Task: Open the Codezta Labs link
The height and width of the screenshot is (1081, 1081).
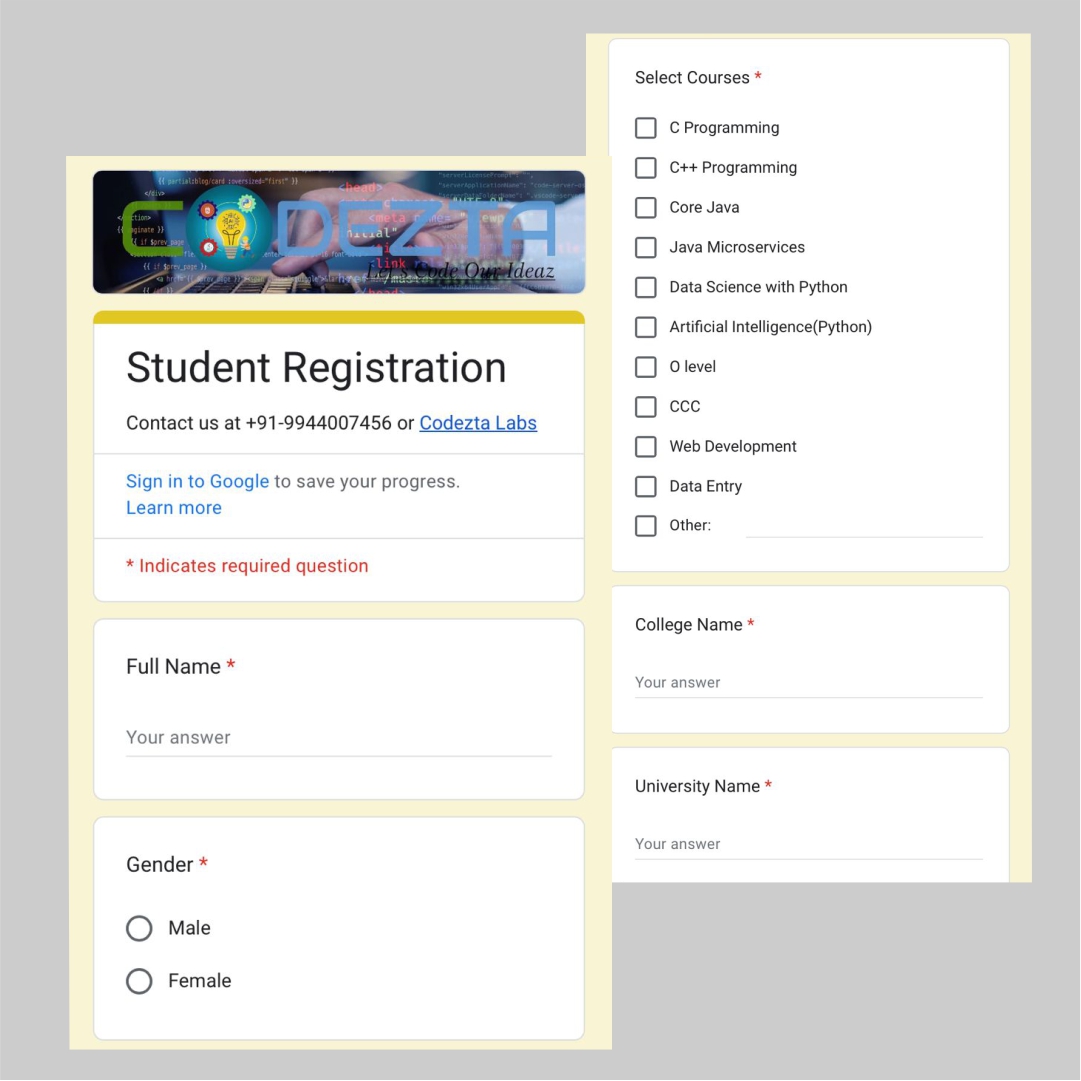Action: pos(478,423)
